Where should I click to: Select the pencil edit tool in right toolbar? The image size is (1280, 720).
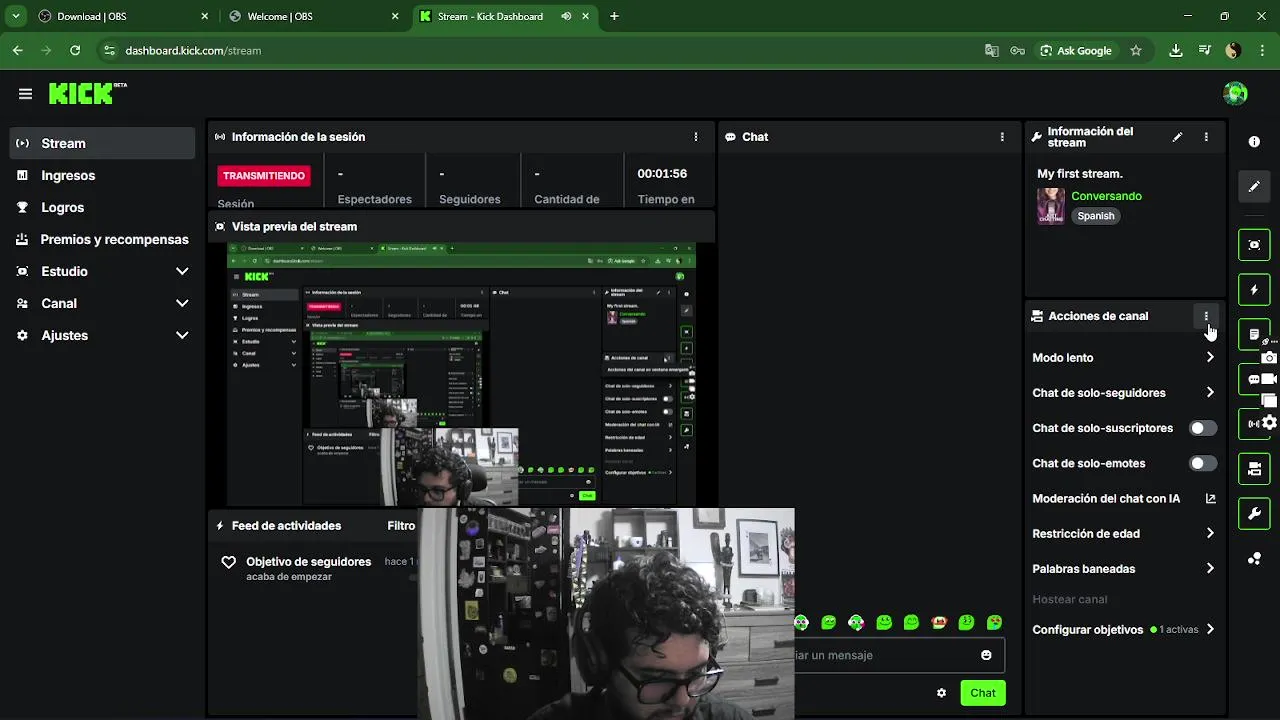tap(1254, 187)
